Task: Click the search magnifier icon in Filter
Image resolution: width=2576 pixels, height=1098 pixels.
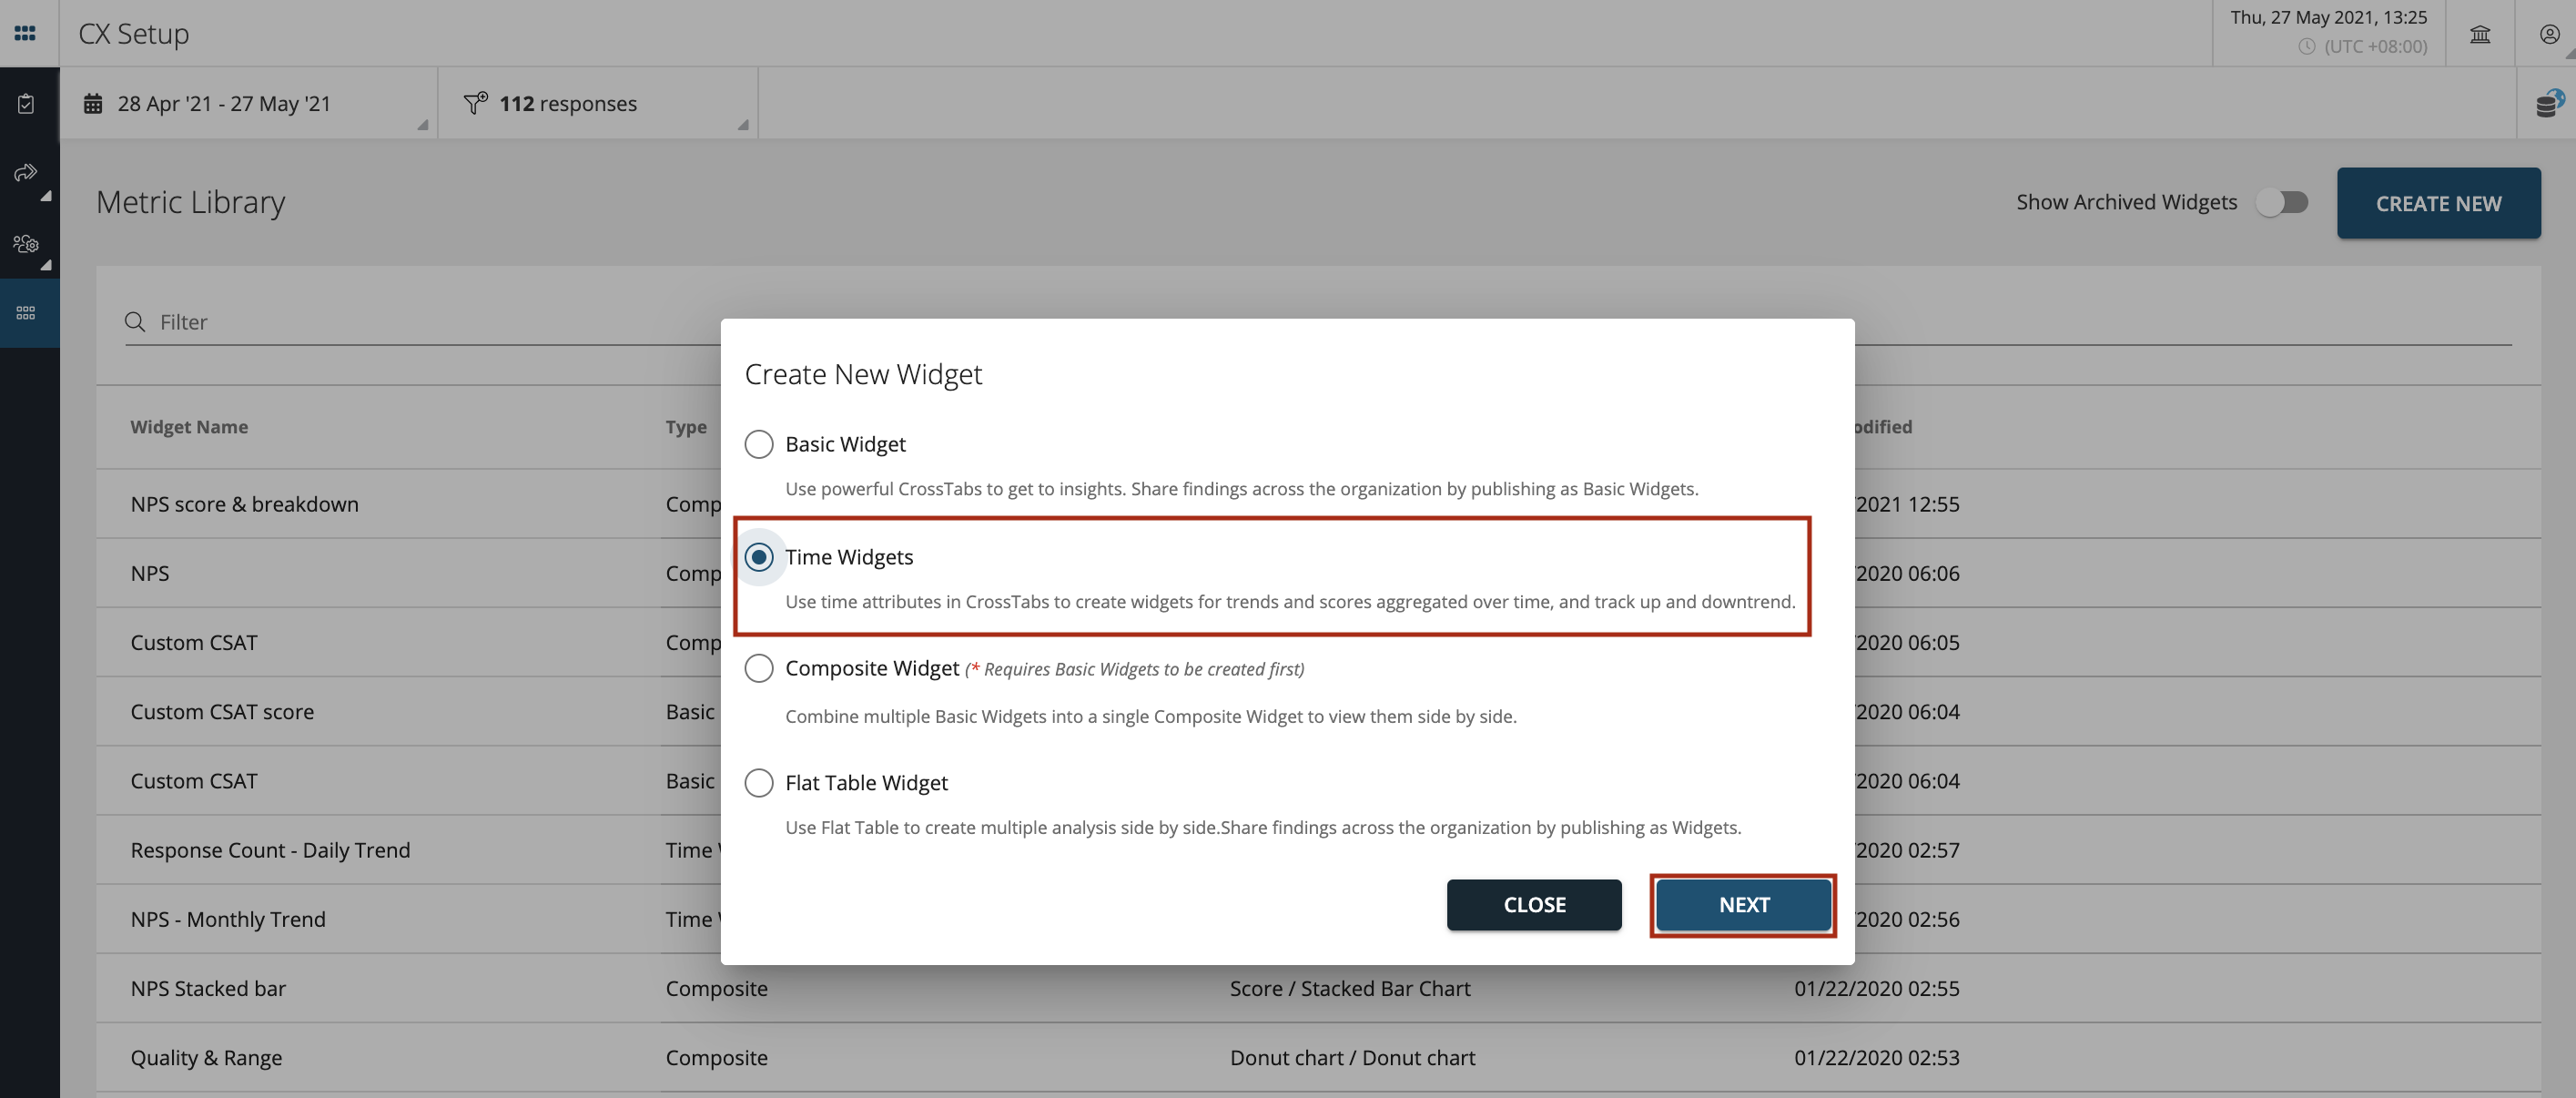Action: [x=135, y=321]
